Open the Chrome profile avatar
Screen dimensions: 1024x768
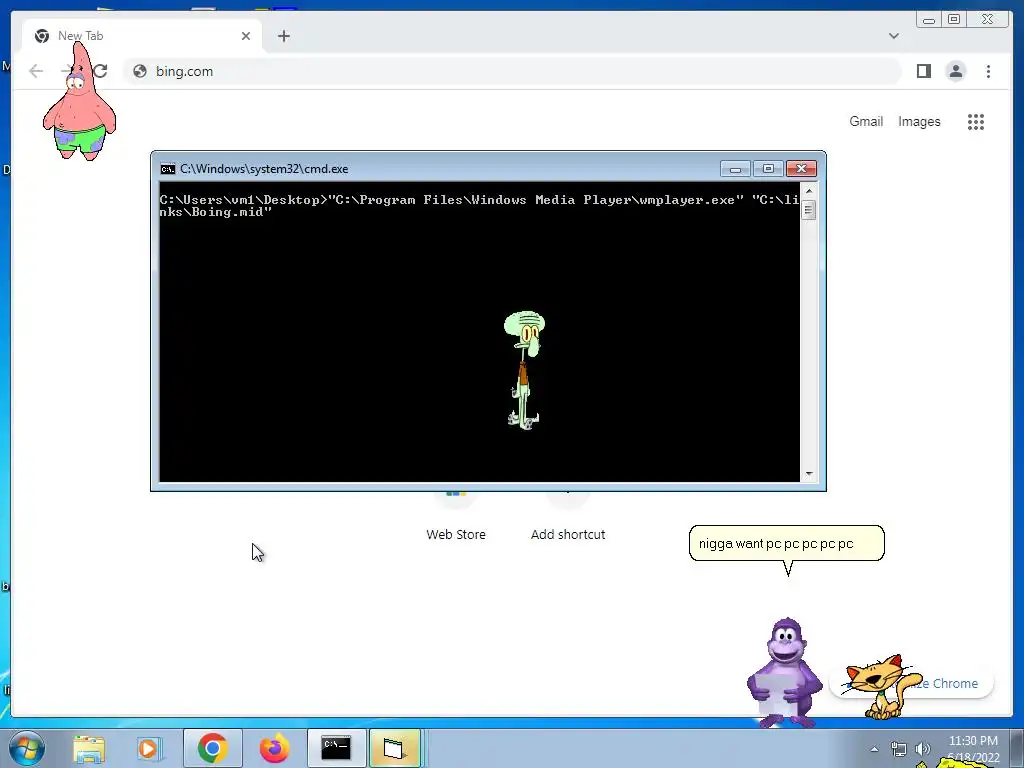pyautogui.click(x=955, y=71)
